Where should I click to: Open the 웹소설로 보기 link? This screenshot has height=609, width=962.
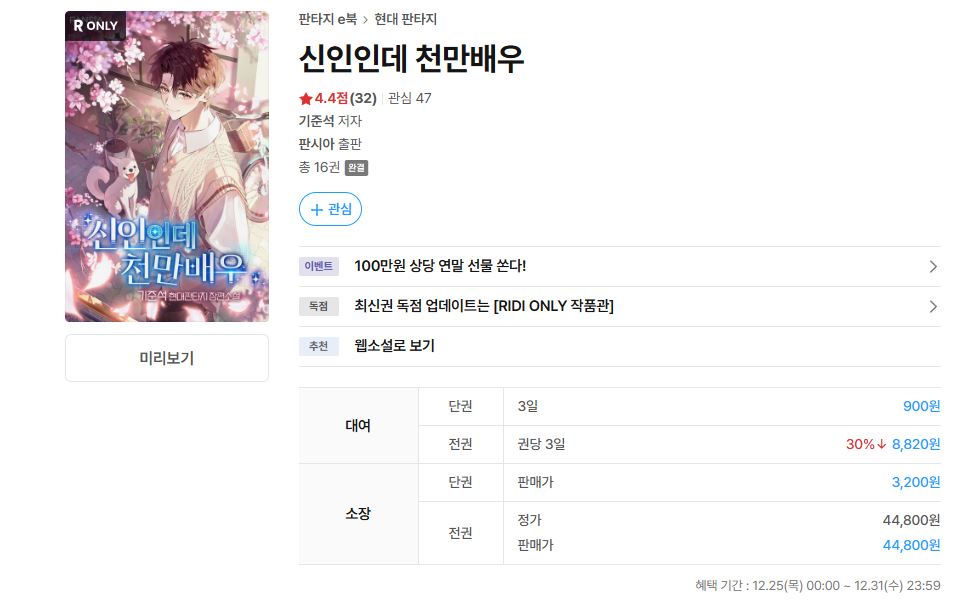point(394,345)
